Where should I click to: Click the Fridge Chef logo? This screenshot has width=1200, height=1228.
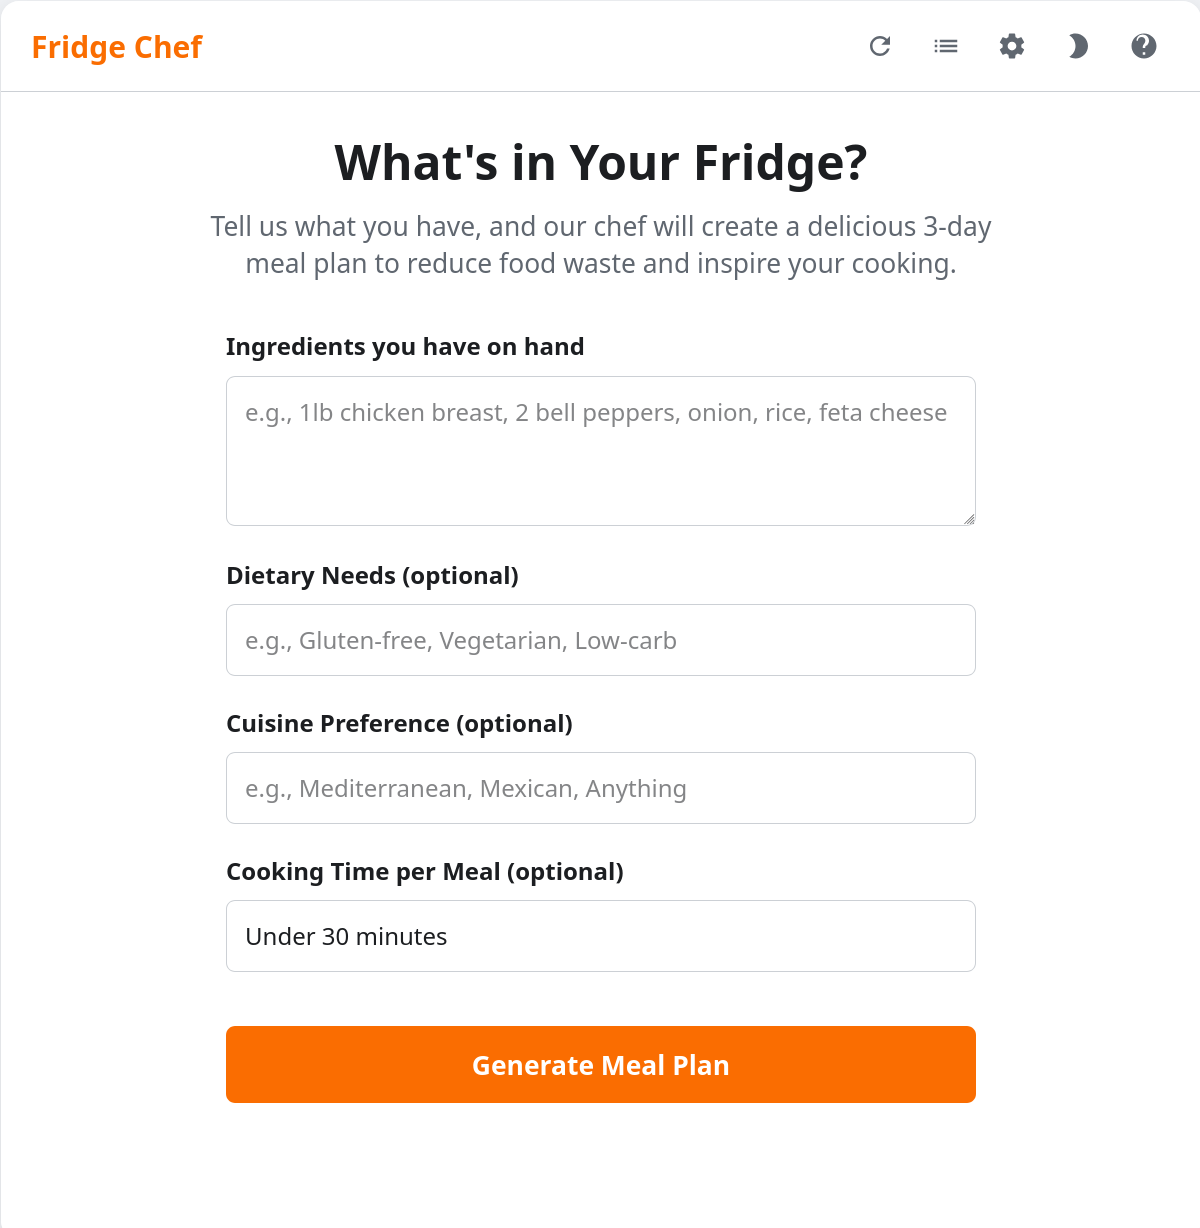[x=116, y=46]
